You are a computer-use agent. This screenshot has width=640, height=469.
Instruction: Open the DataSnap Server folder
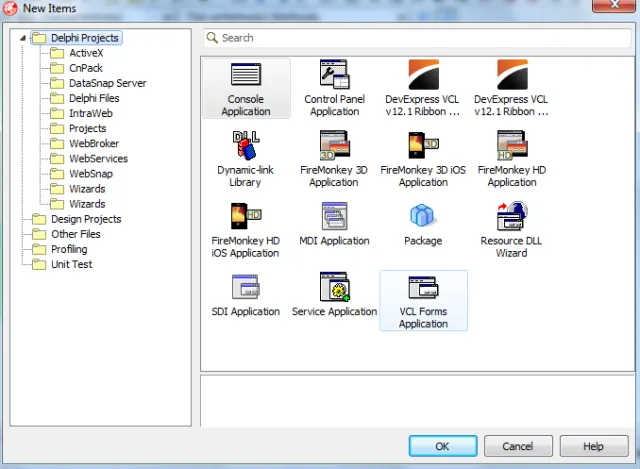point(107,83)
